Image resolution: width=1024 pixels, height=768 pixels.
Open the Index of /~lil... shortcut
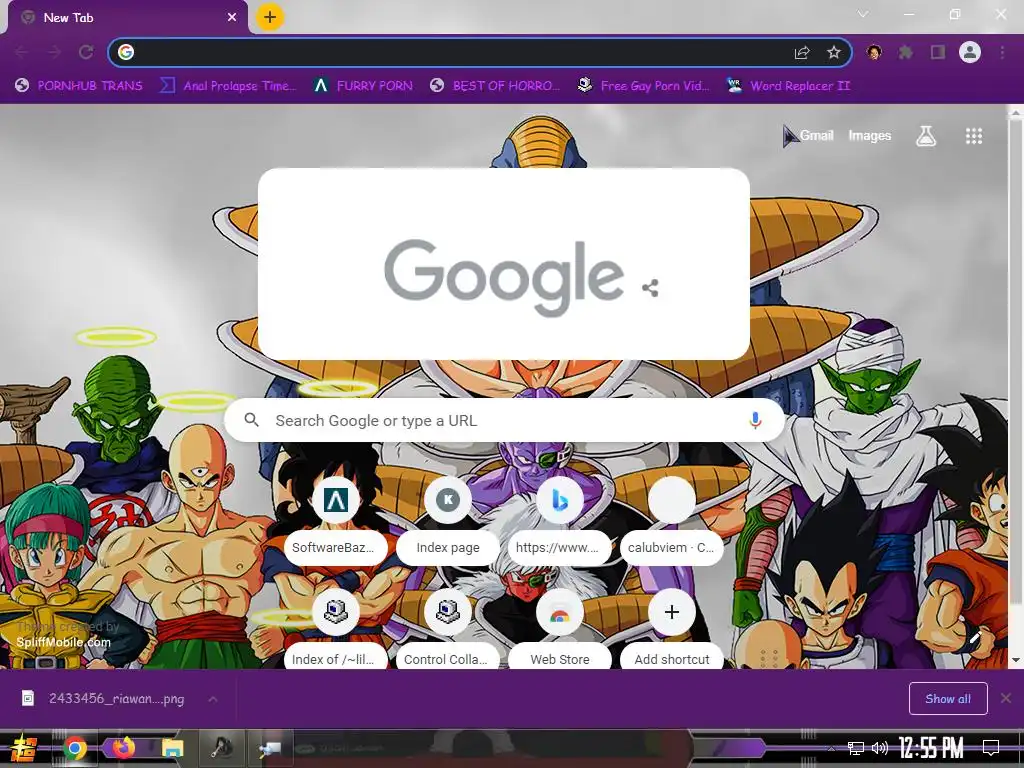pos(336,628)
